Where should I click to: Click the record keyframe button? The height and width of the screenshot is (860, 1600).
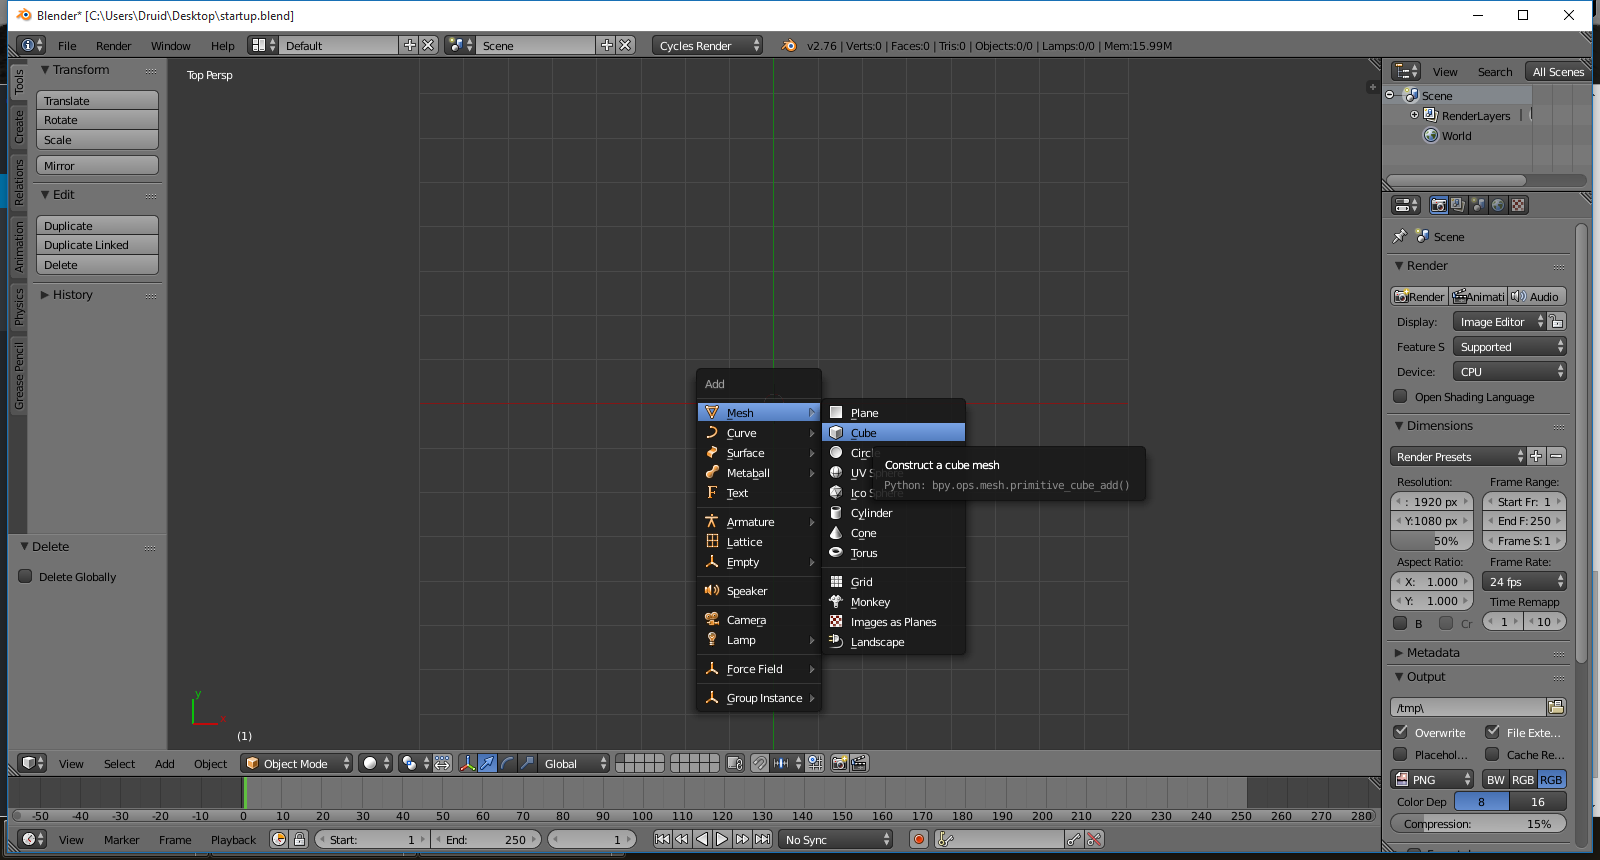(919, 839)
